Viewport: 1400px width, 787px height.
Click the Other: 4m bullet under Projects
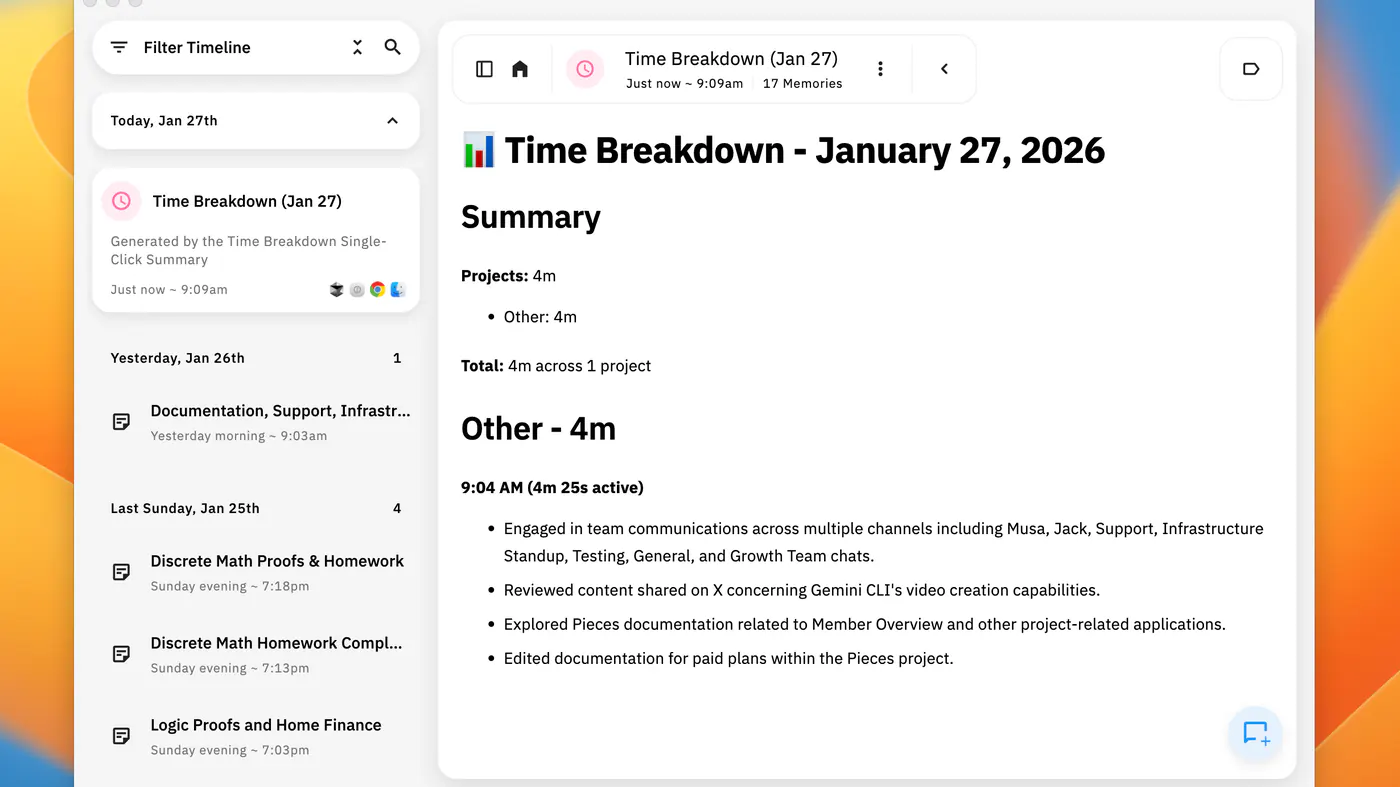tap(540, 317)
